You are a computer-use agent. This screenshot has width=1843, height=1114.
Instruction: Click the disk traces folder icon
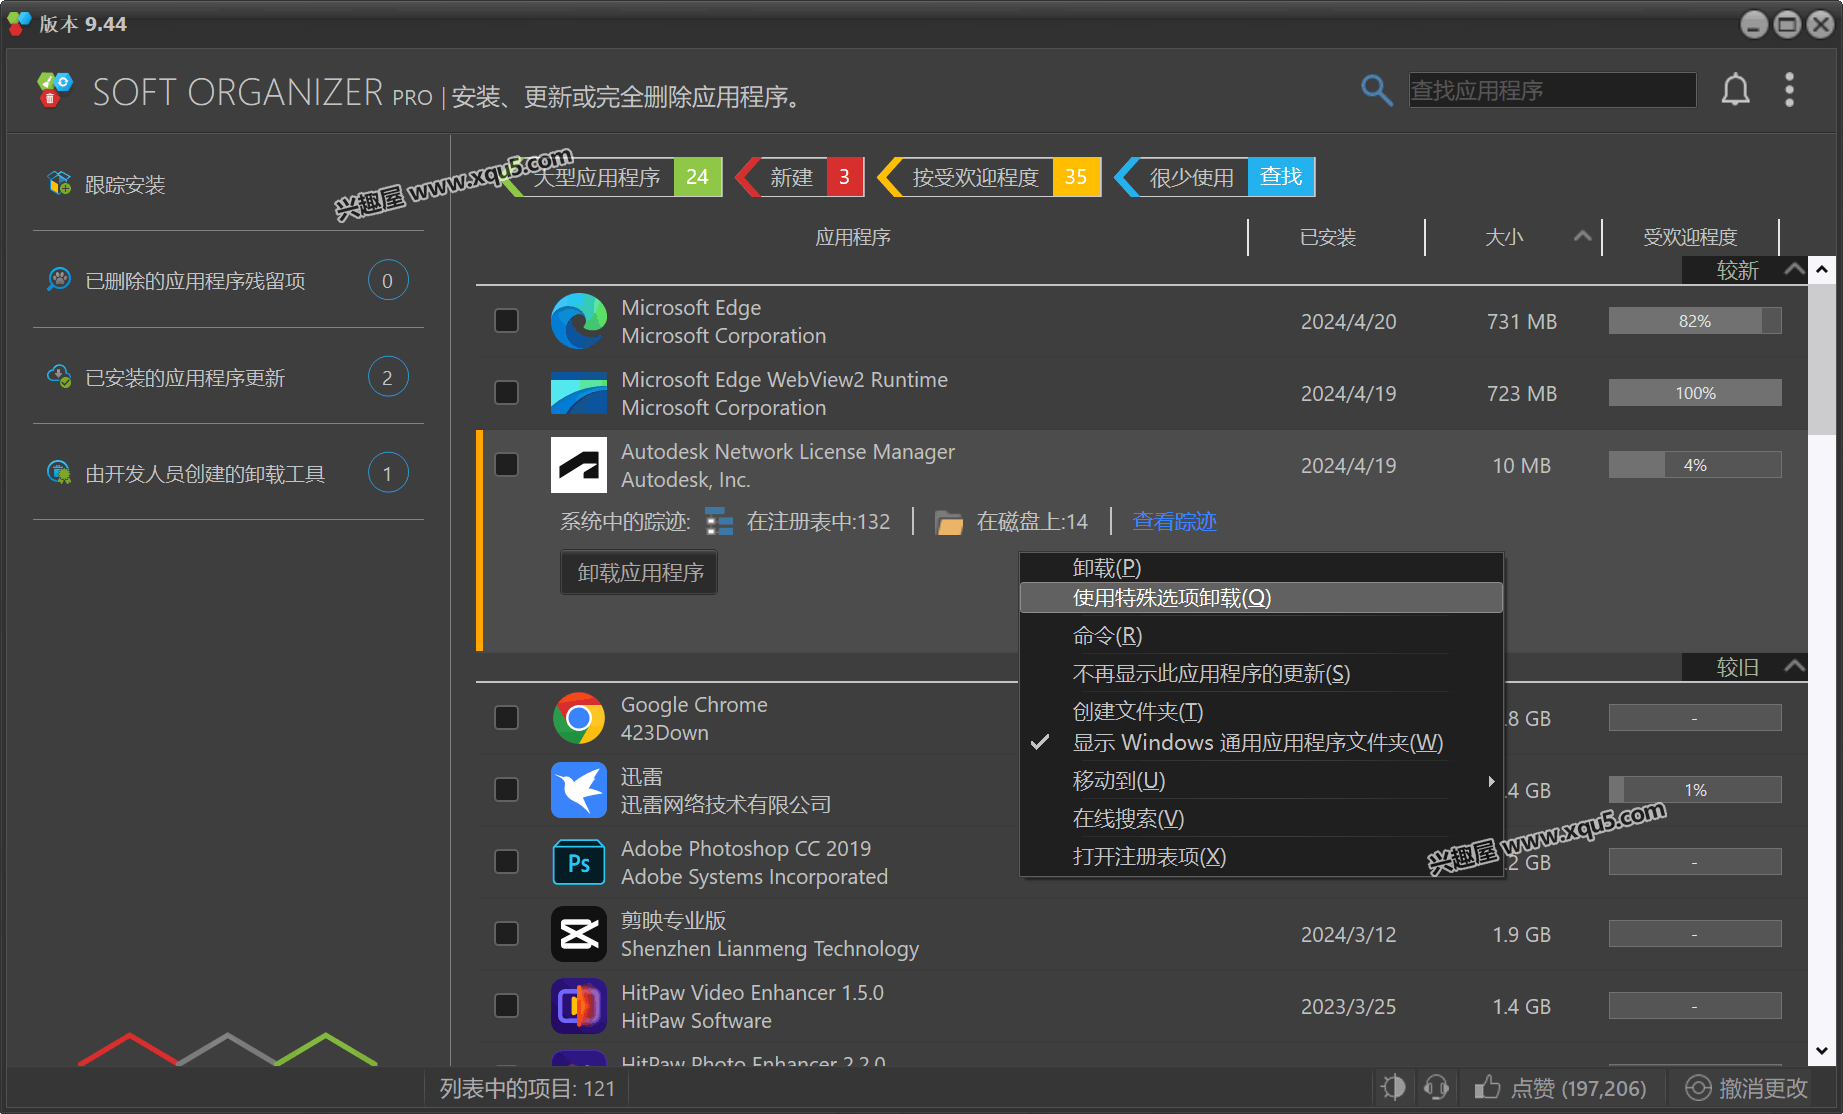coord(949,522)
